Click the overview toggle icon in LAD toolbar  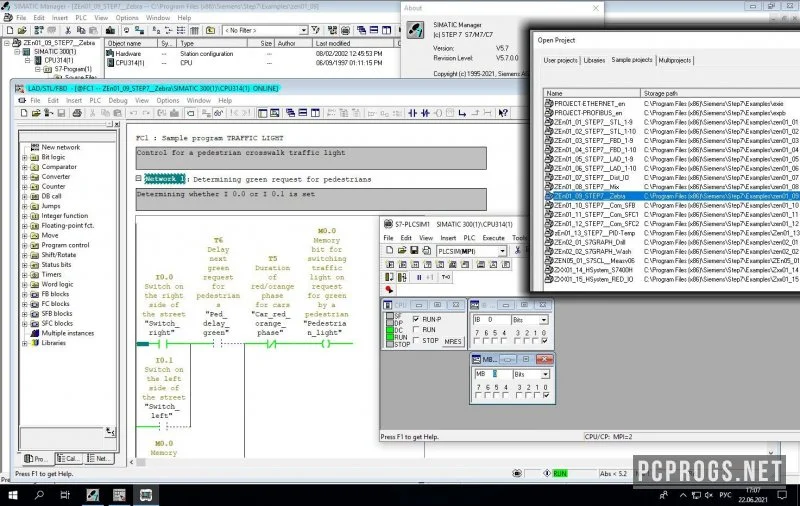[262, 113]
